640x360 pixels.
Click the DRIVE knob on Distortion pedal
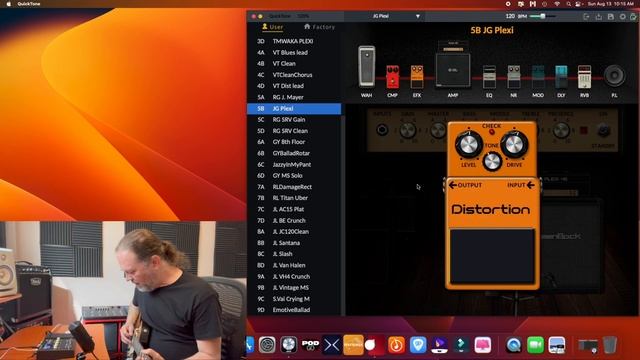click(514, 144)
